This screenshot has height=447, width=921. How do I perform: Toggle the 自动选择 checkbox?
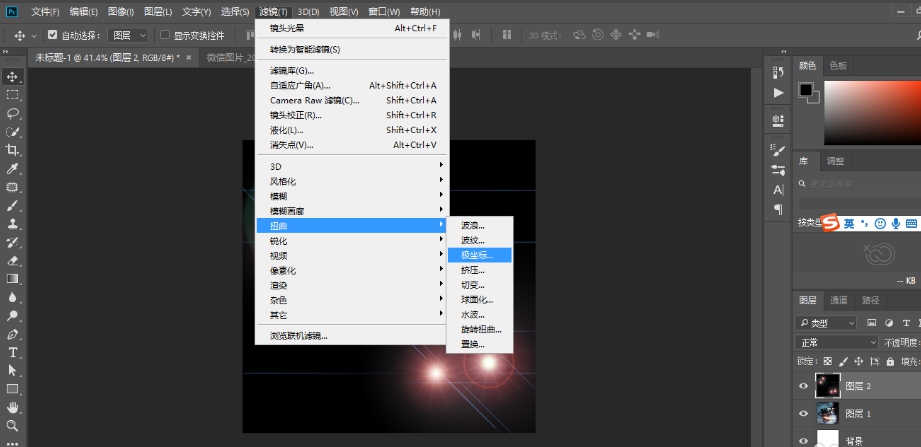point(53,35)
